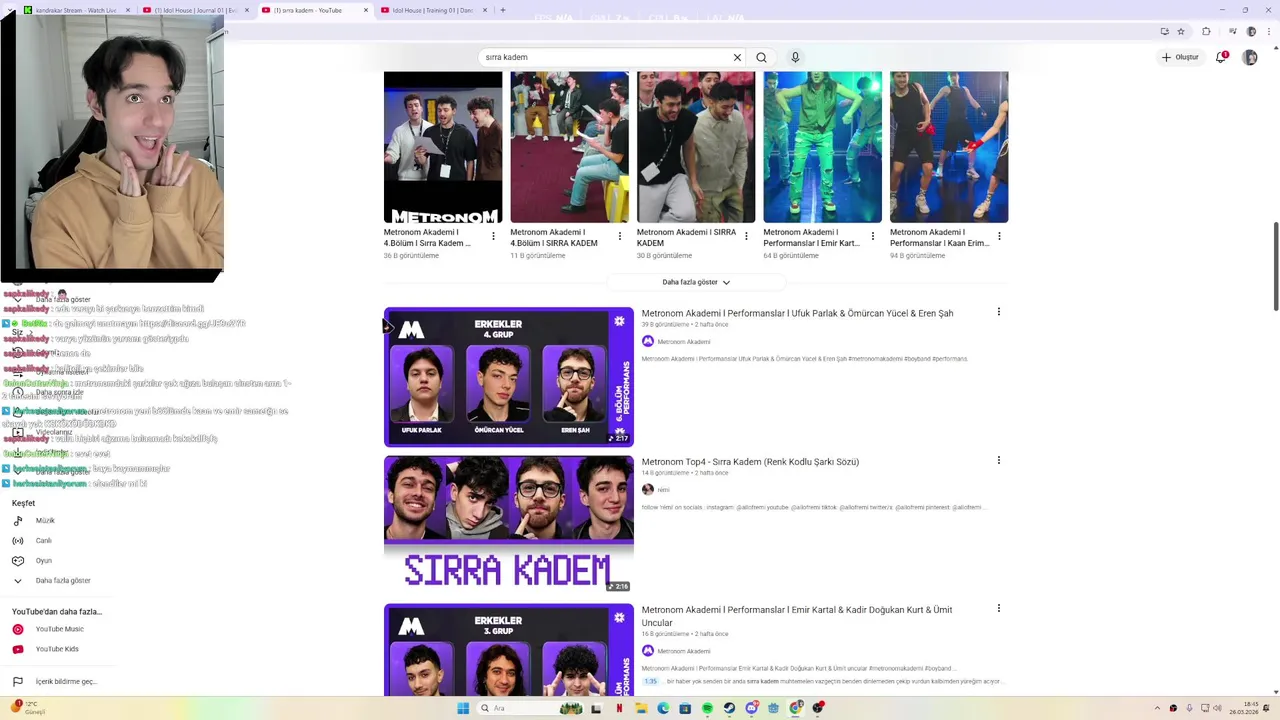Jump to 1:35 timestamp chip in third result
1280x720 pixels.
651,682
